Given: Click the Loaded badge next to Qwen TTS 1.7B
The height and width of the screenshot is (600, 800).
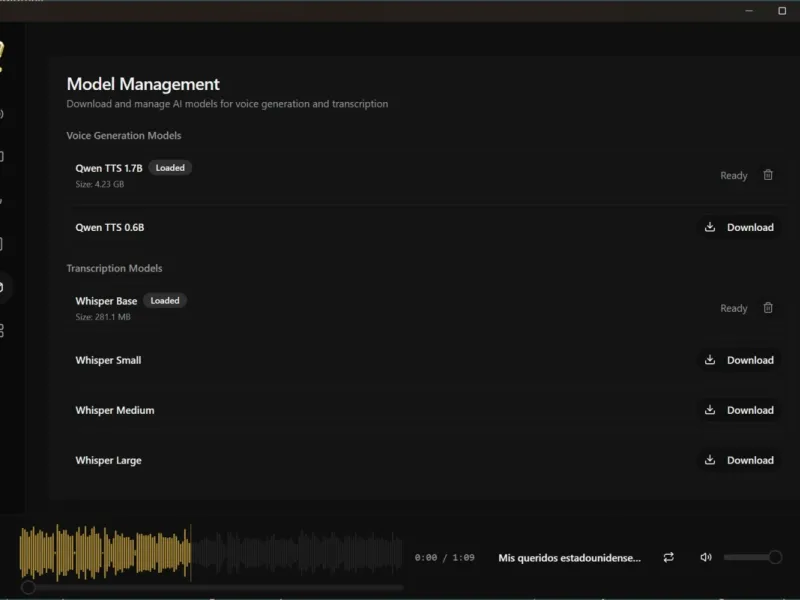Looking at the screenshot, I should tap(170, 168).
